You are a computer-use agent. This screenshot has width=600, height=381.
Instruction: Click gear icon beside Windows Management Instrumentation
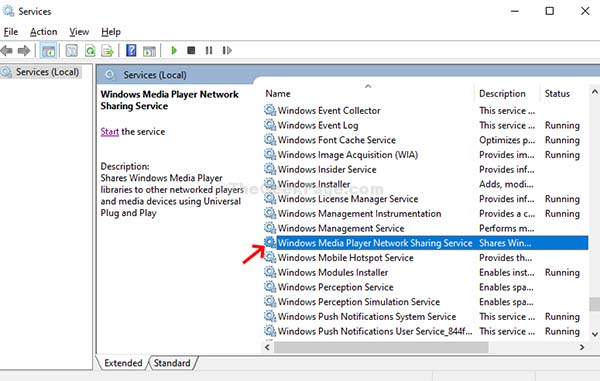pyautogui.click(x=270, y=213)
